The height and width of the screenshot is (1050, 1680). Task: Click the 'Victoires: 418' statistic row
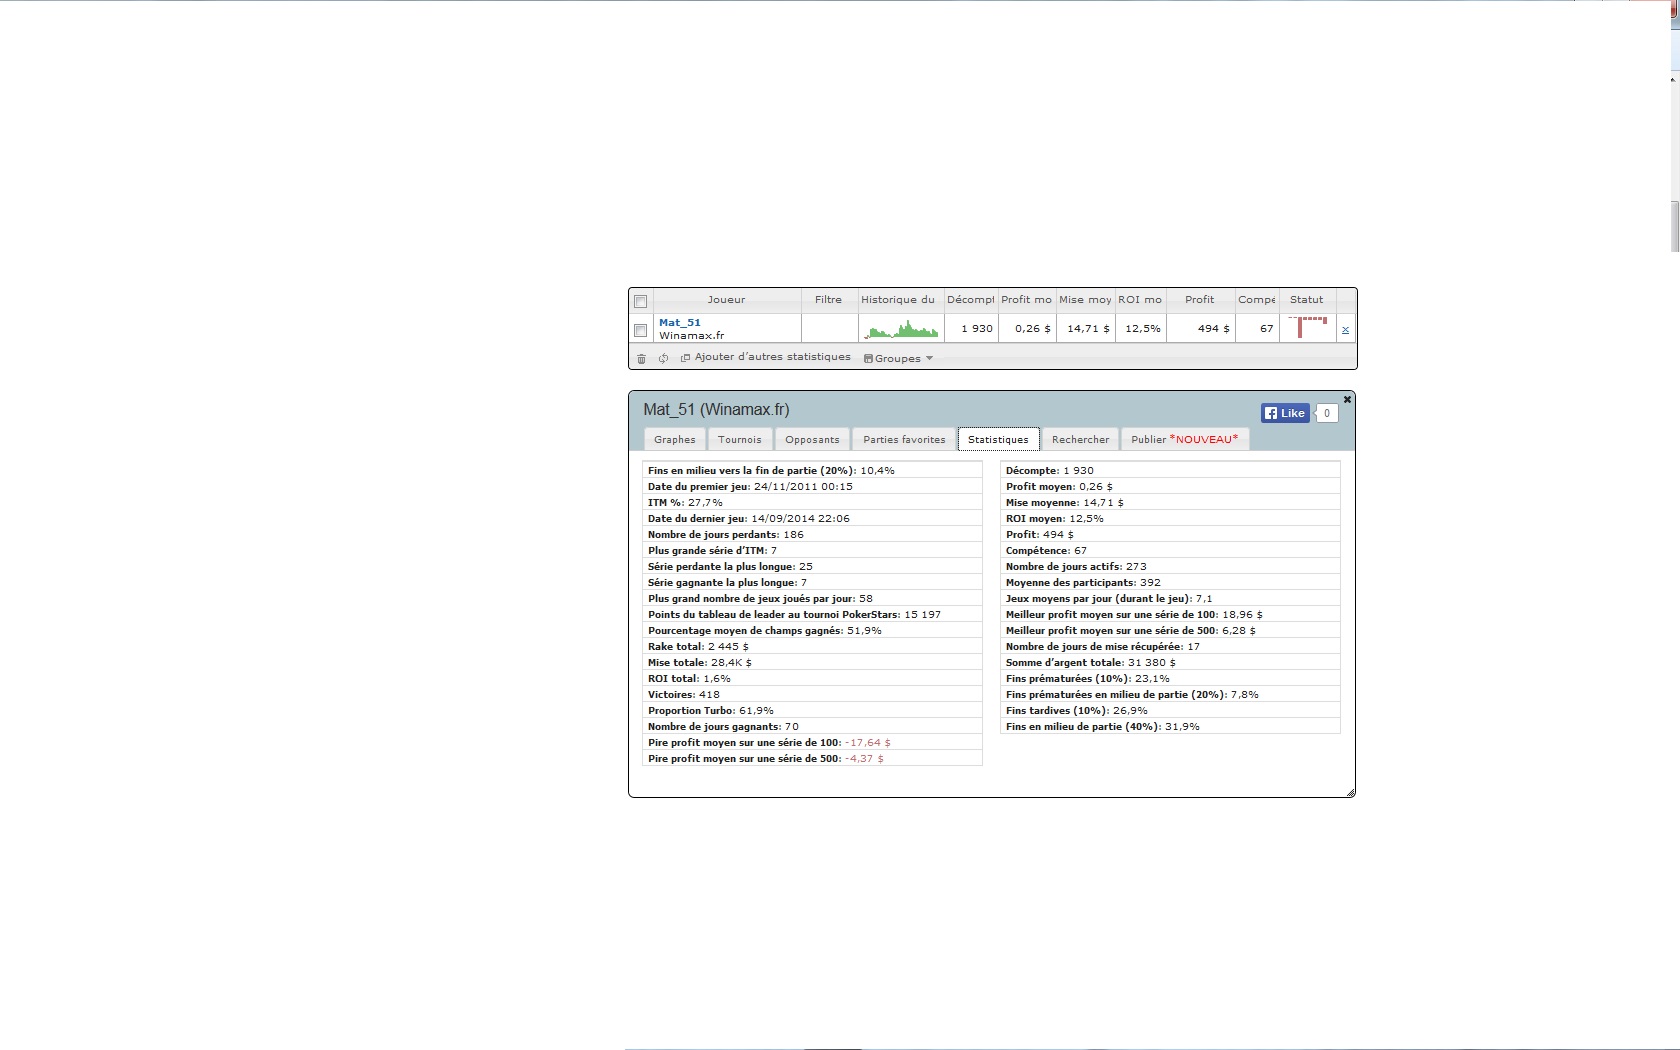[x=812, y=695]
